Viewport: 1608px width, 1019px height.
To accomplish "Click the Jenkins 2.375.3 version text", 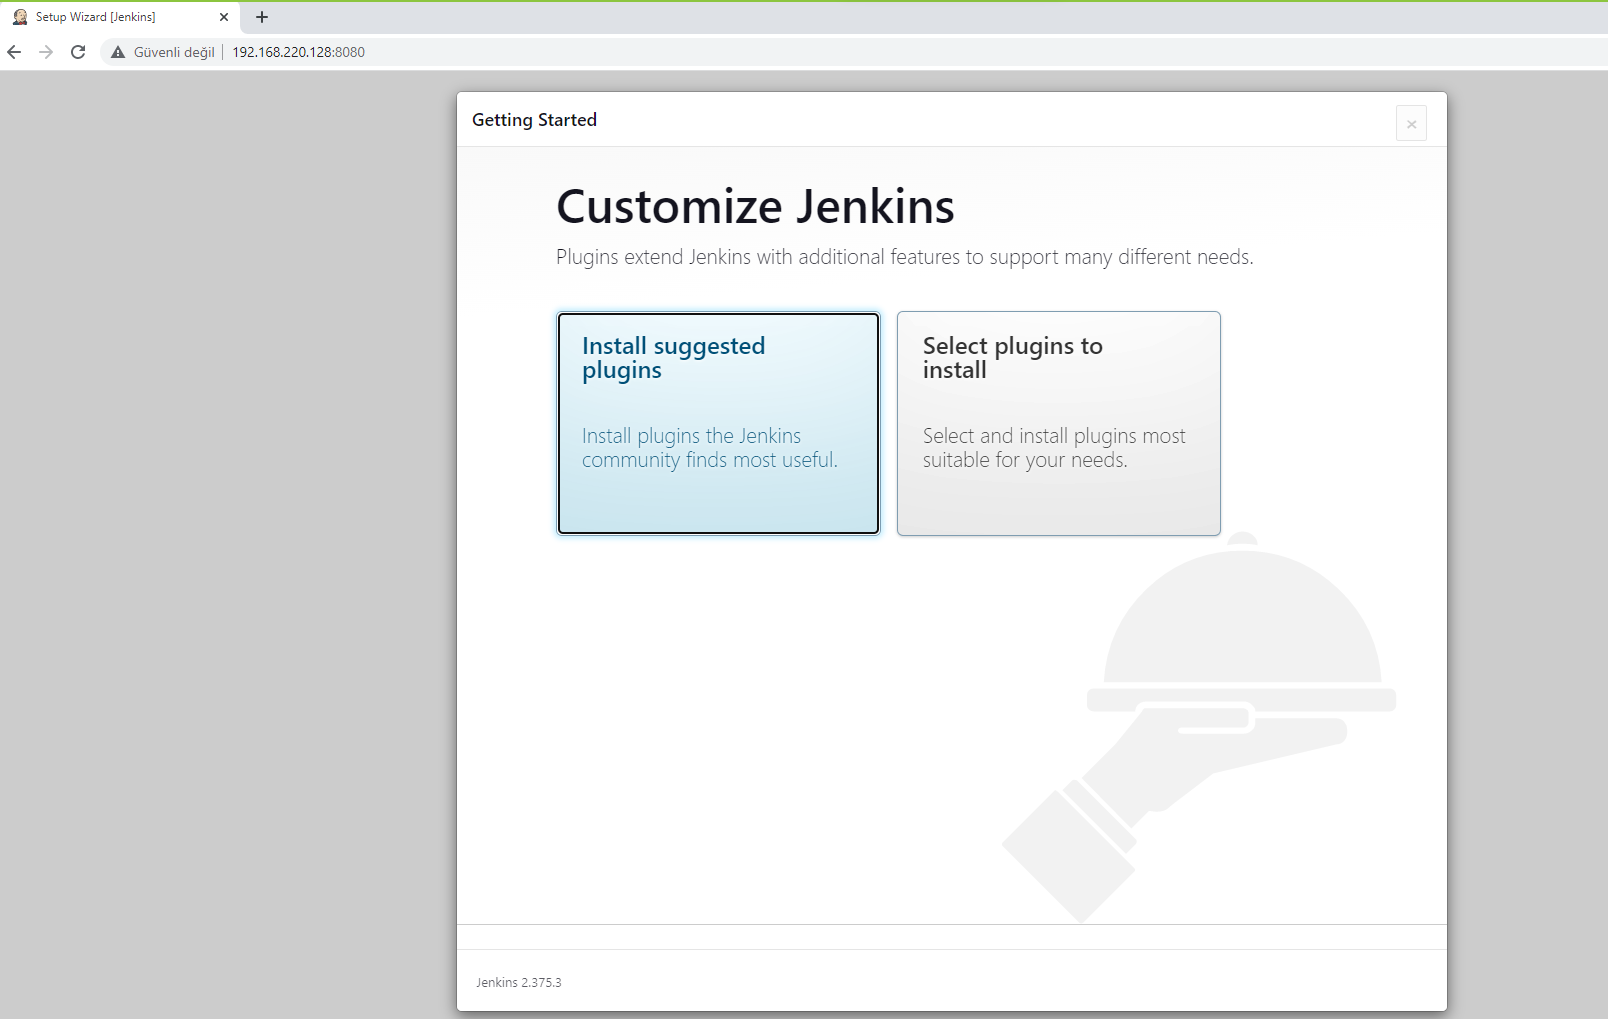I will point(518,983).
